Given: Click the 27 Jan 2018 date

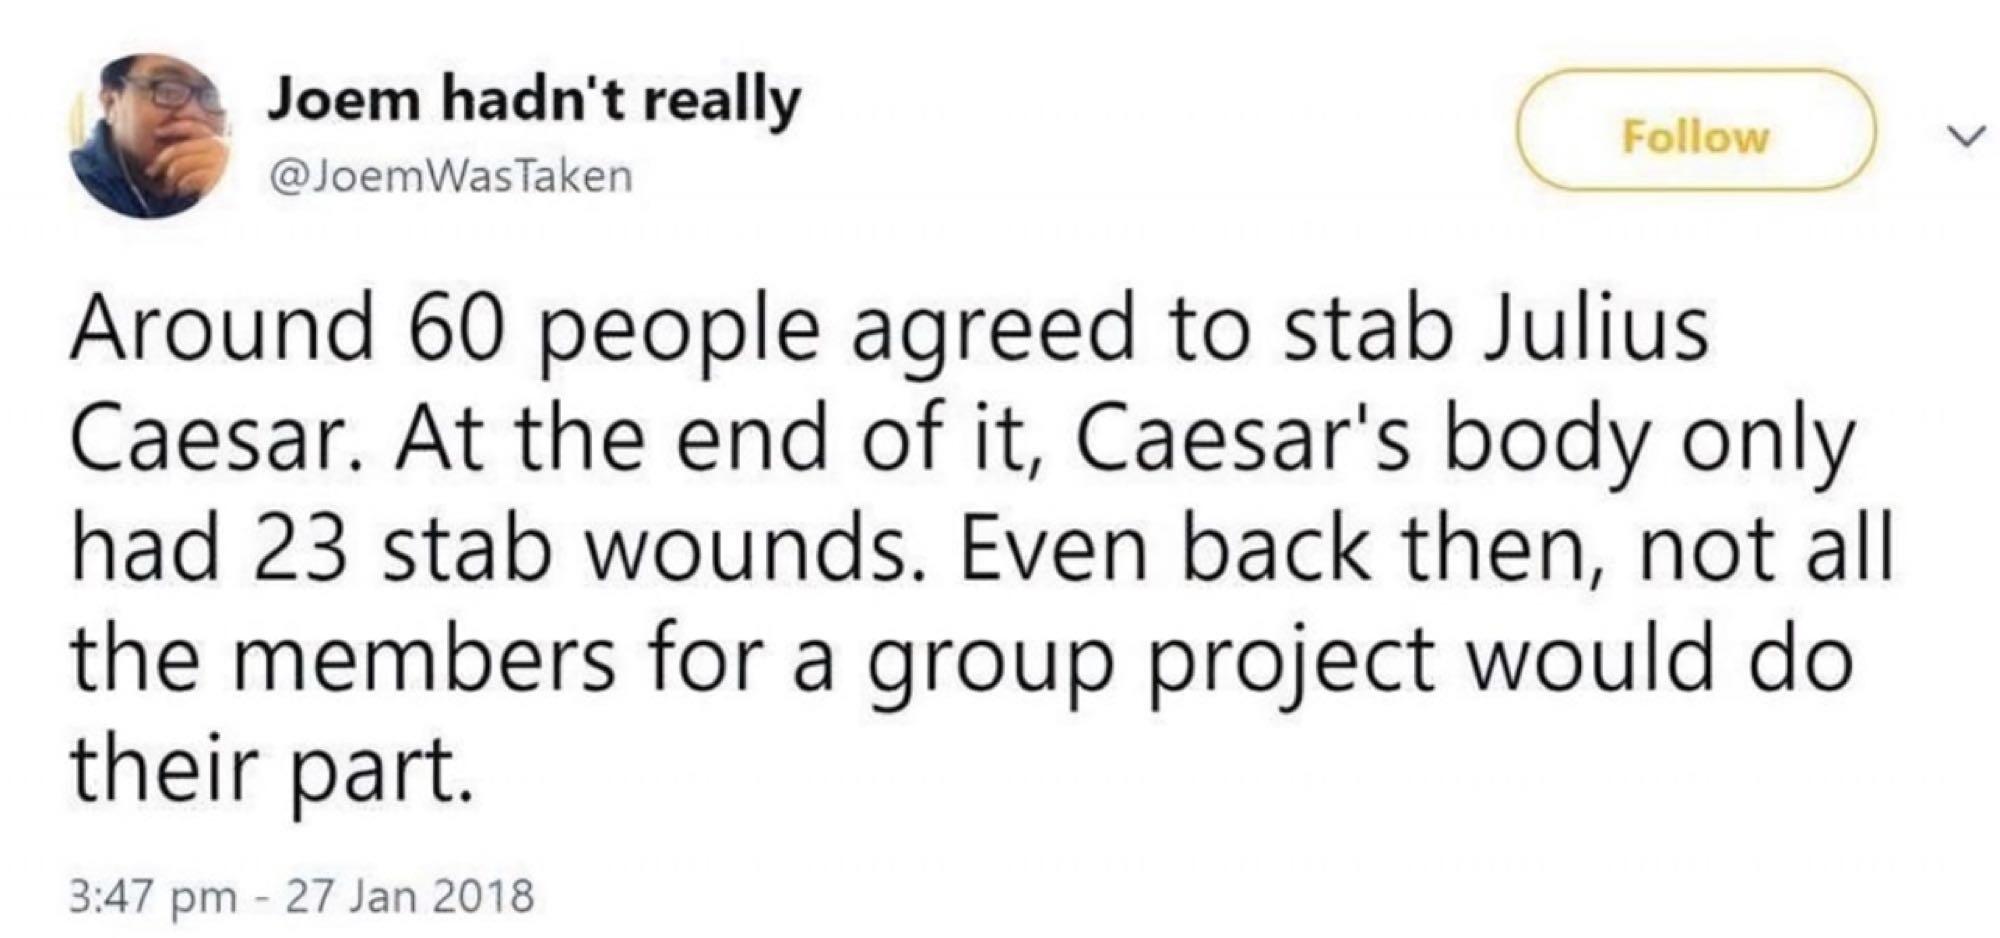Looking at the screenshot, I should [x=410, y=895].
